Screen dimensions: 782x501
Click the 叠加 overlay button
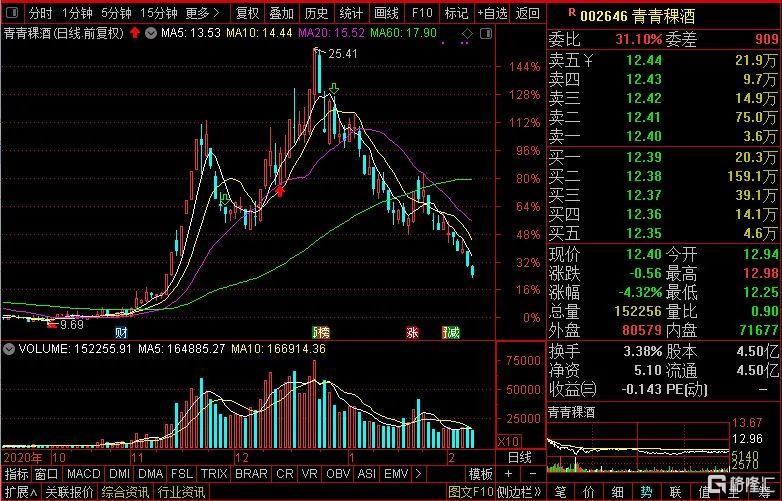pyautogui.click(x=281, y=13)
